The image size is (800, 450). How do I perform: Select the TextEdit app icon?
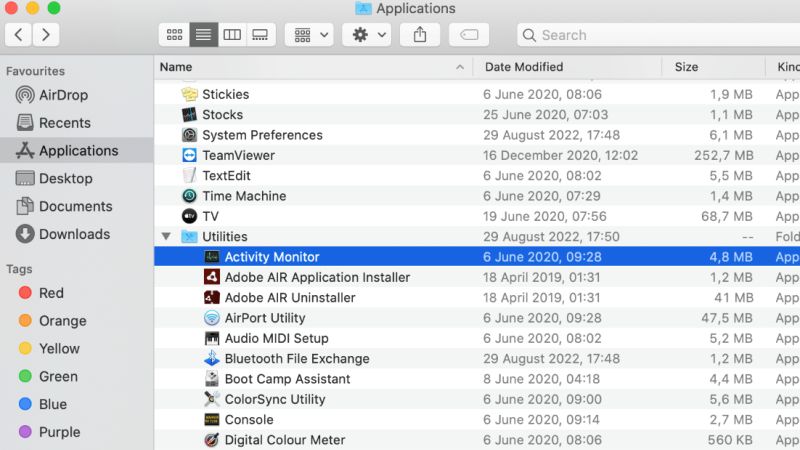click(189, 176)
